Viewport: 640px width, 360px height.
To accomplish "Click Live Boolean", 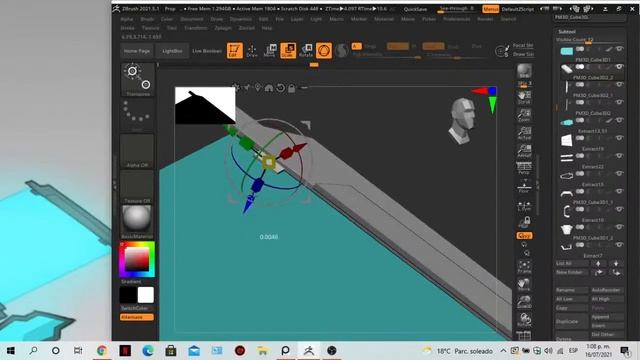I will click(207, 51).
